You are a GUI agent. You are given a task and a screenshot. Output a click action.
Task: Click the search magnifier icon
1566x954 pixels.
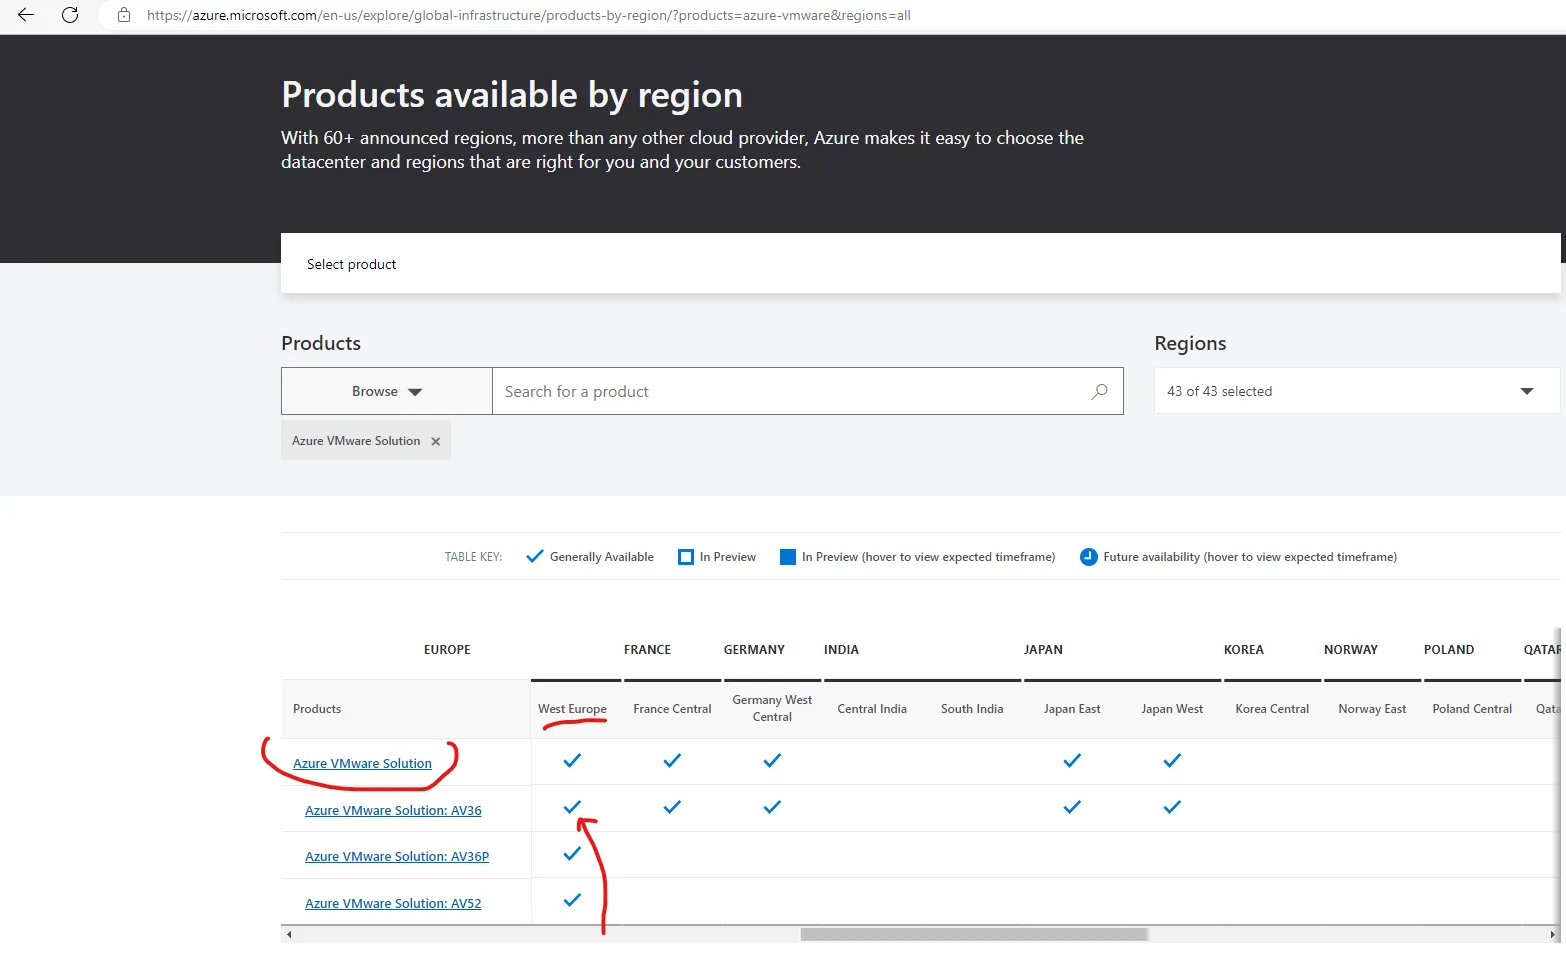point(1100,391)
